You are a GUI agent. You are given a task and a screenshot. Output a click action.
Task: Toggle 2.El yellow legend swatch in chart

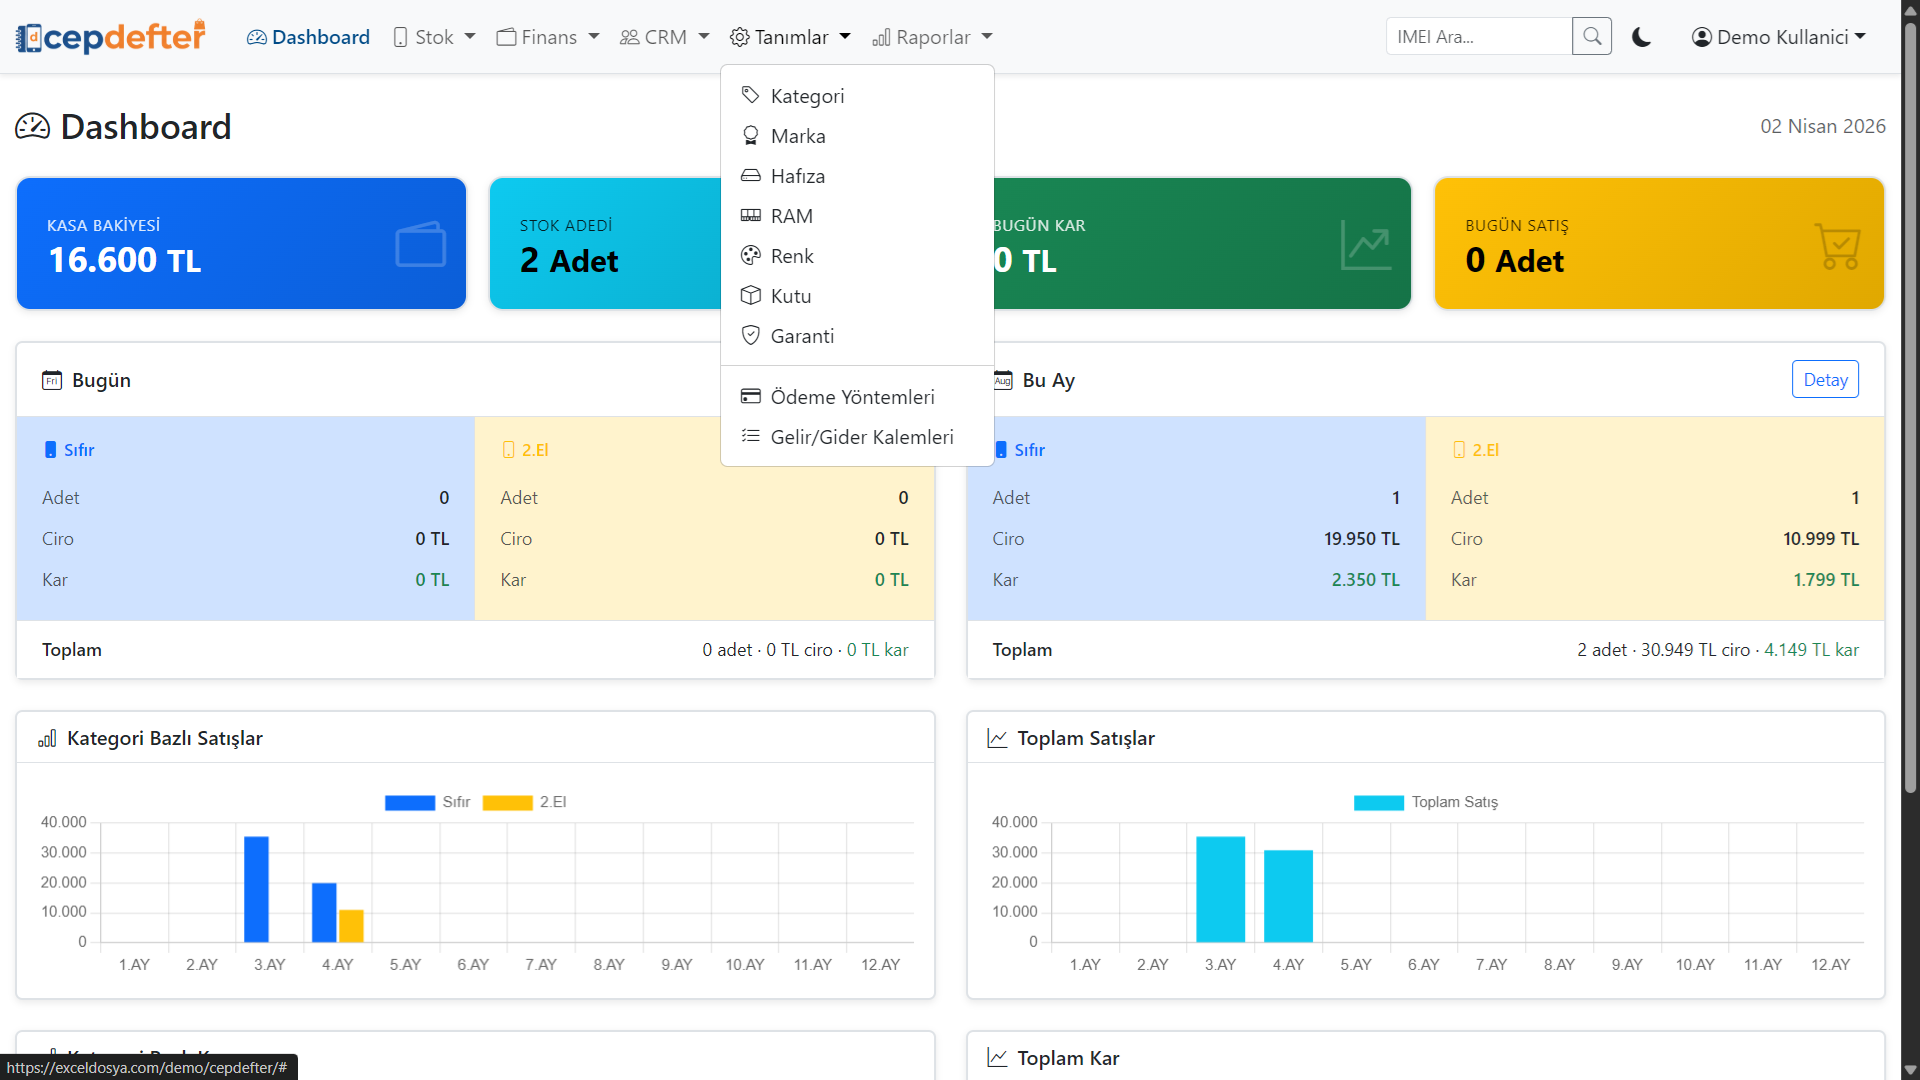tap(507, 802)
